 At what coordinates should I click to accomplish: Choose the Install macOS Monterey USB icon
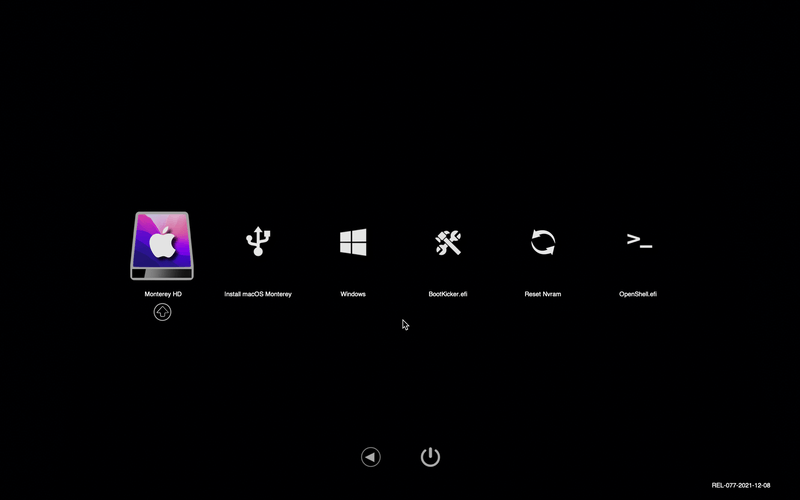(258, 241)
